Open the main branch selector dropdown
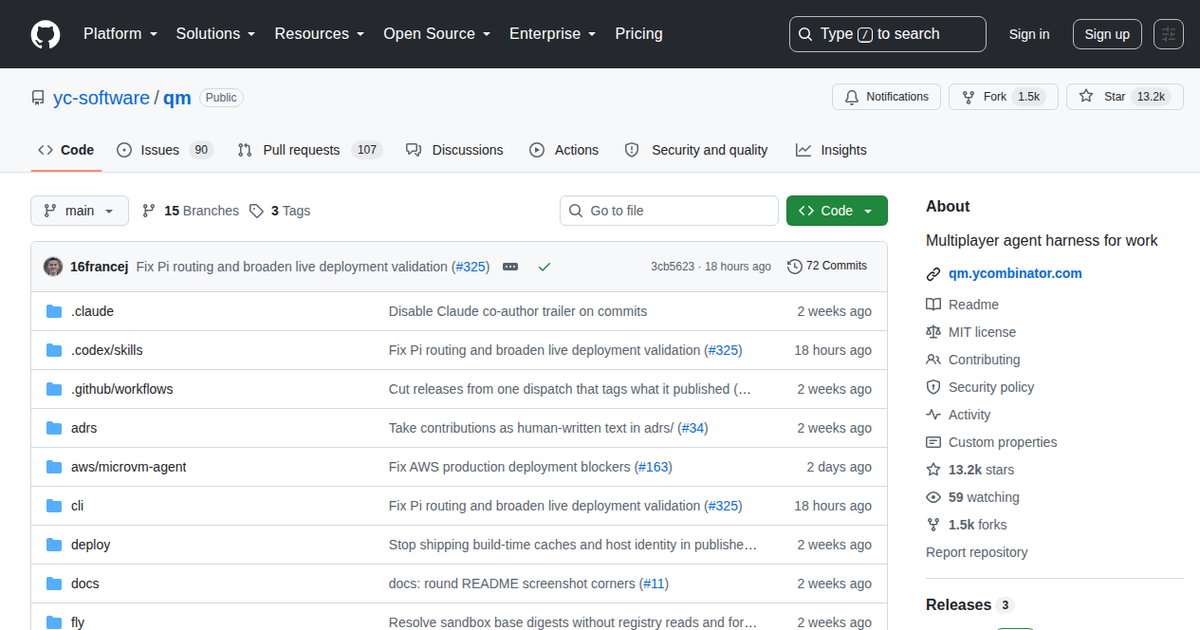Viewport: 1200px width, 630px height. point(80,211)
